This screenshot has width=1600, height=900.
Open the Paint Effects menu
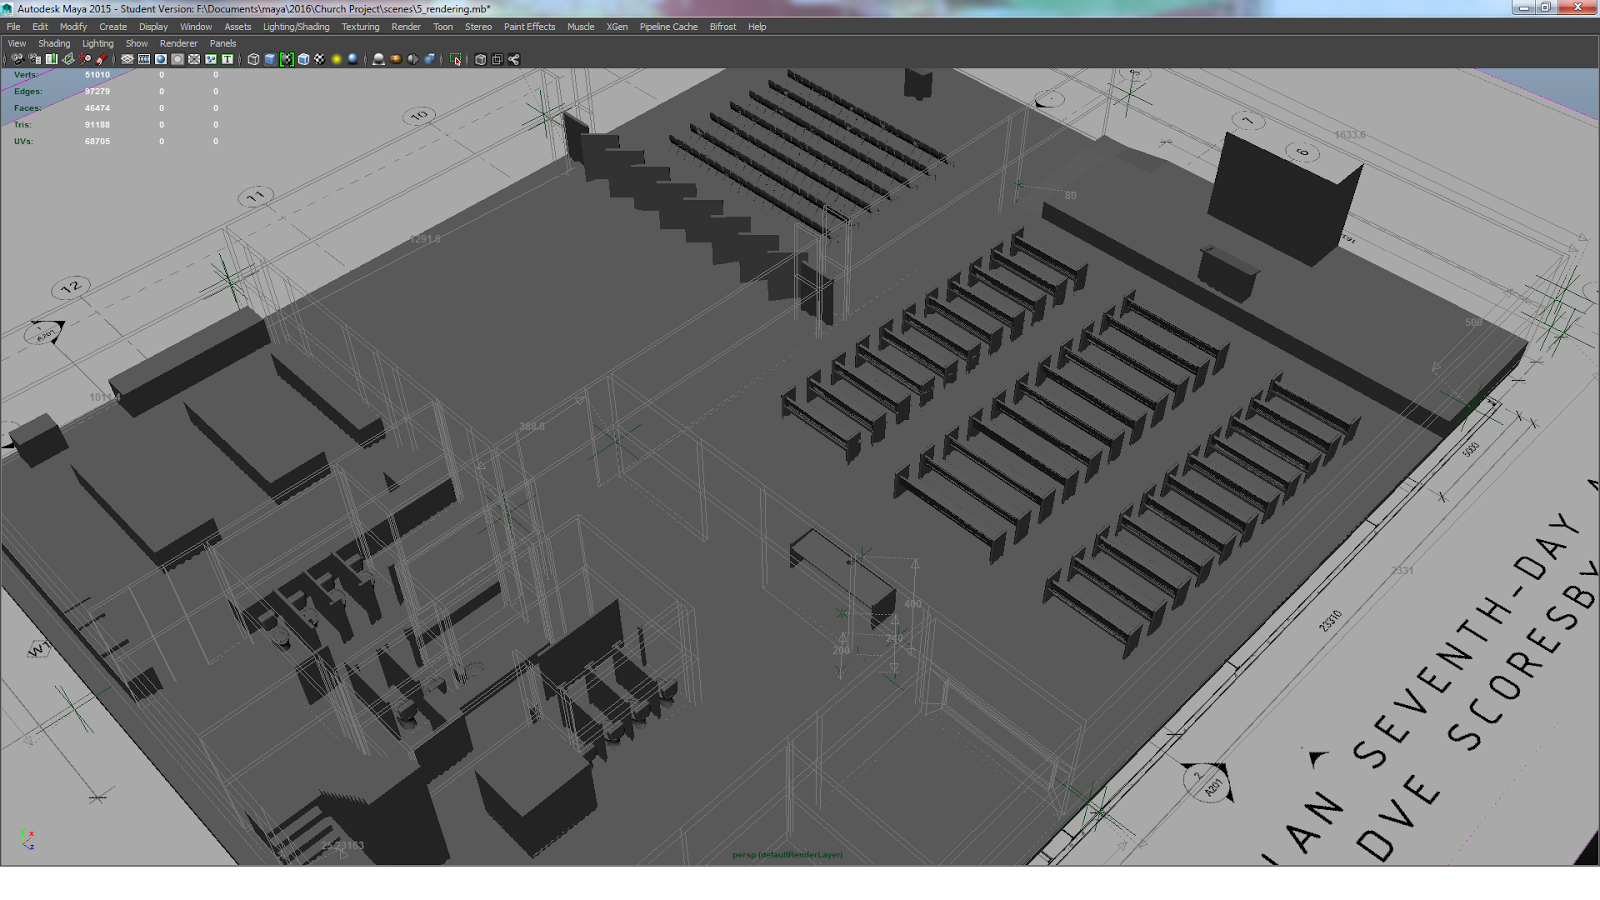pyautogui.click(x=529, y=27)
